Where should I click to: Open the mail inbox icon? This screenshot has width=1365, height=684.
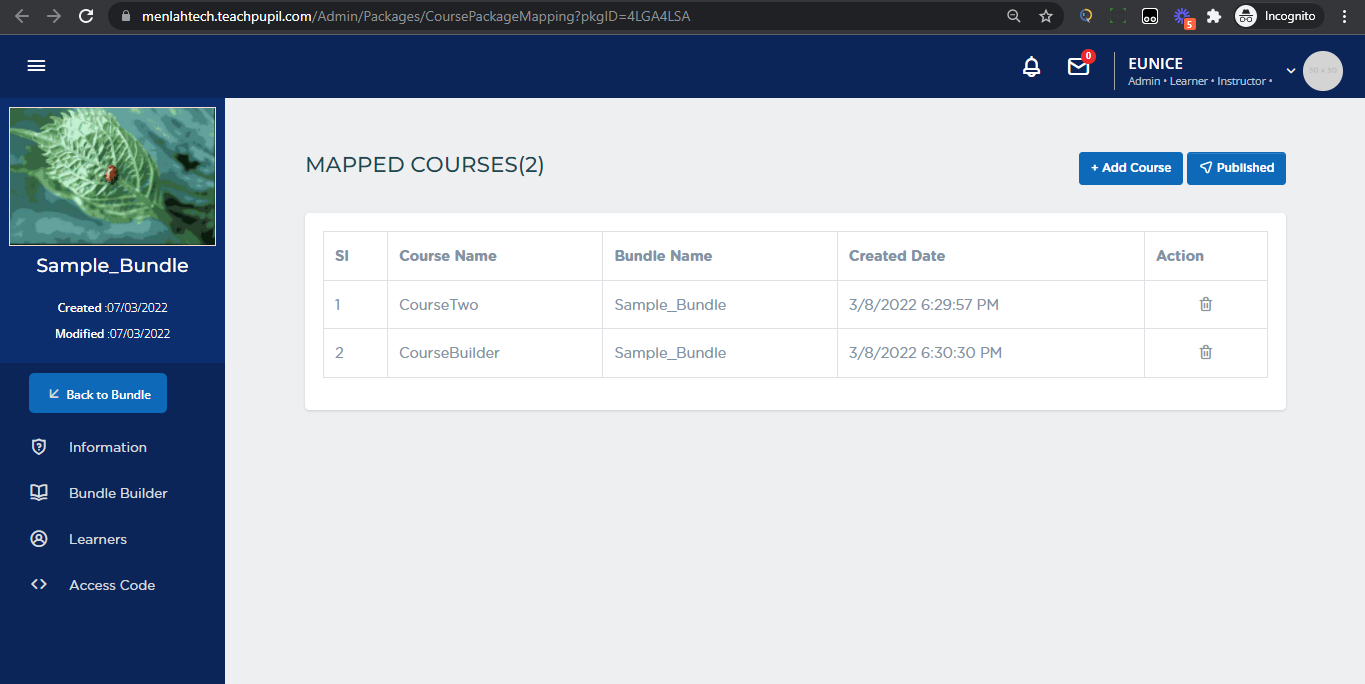click(1078, 67)
